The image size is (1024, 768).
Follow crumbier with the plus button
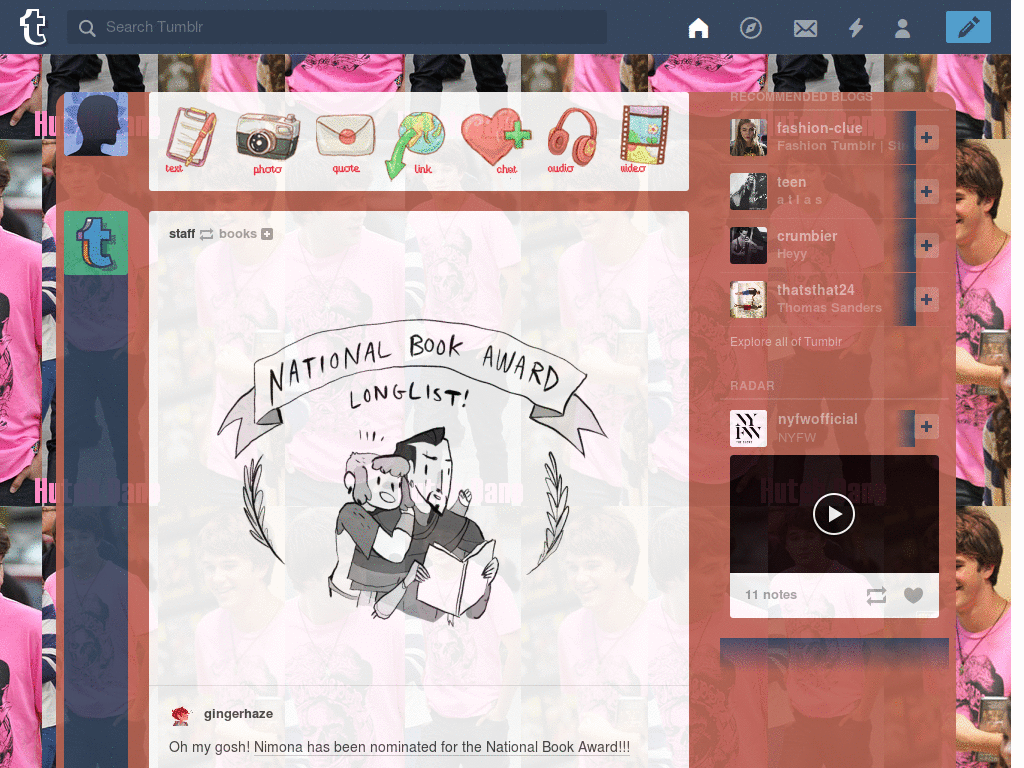926,246
